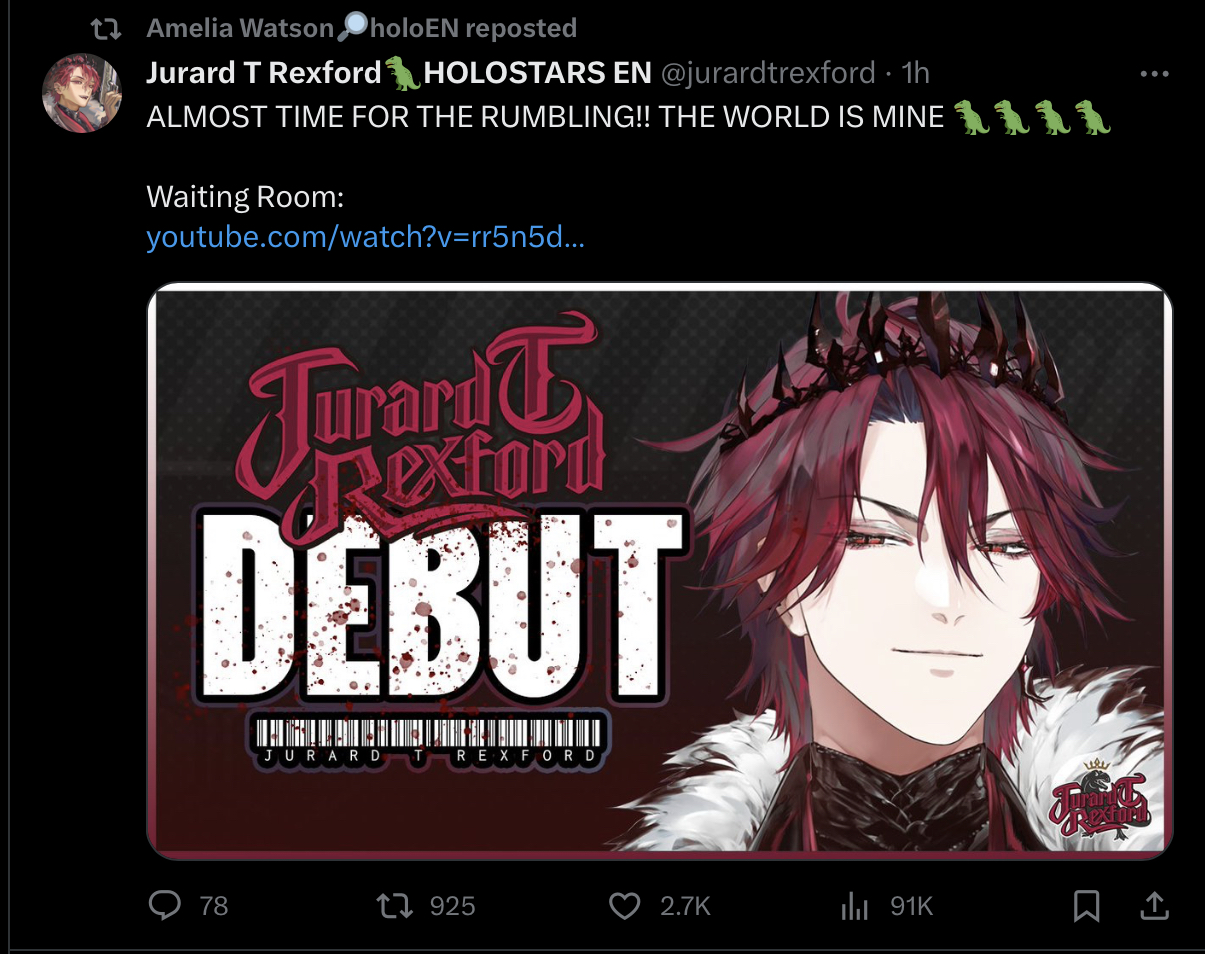Click the 925 reposts count

coord(452,907)
